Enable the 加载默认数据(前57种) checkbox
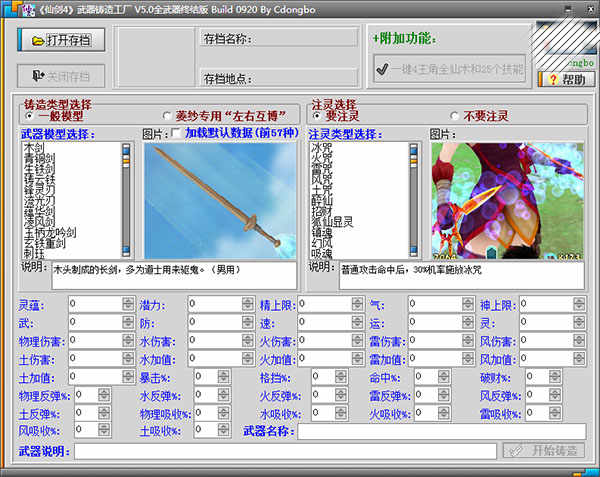 click(x=176, y=133)
